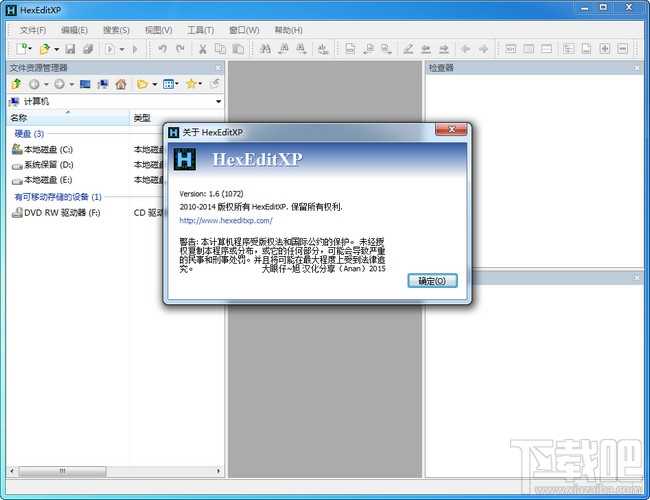The height and width of the screenshot is (500, 650).
Task: Open the http://www.hexeditxp.com/ link
Action: point(226,221)
